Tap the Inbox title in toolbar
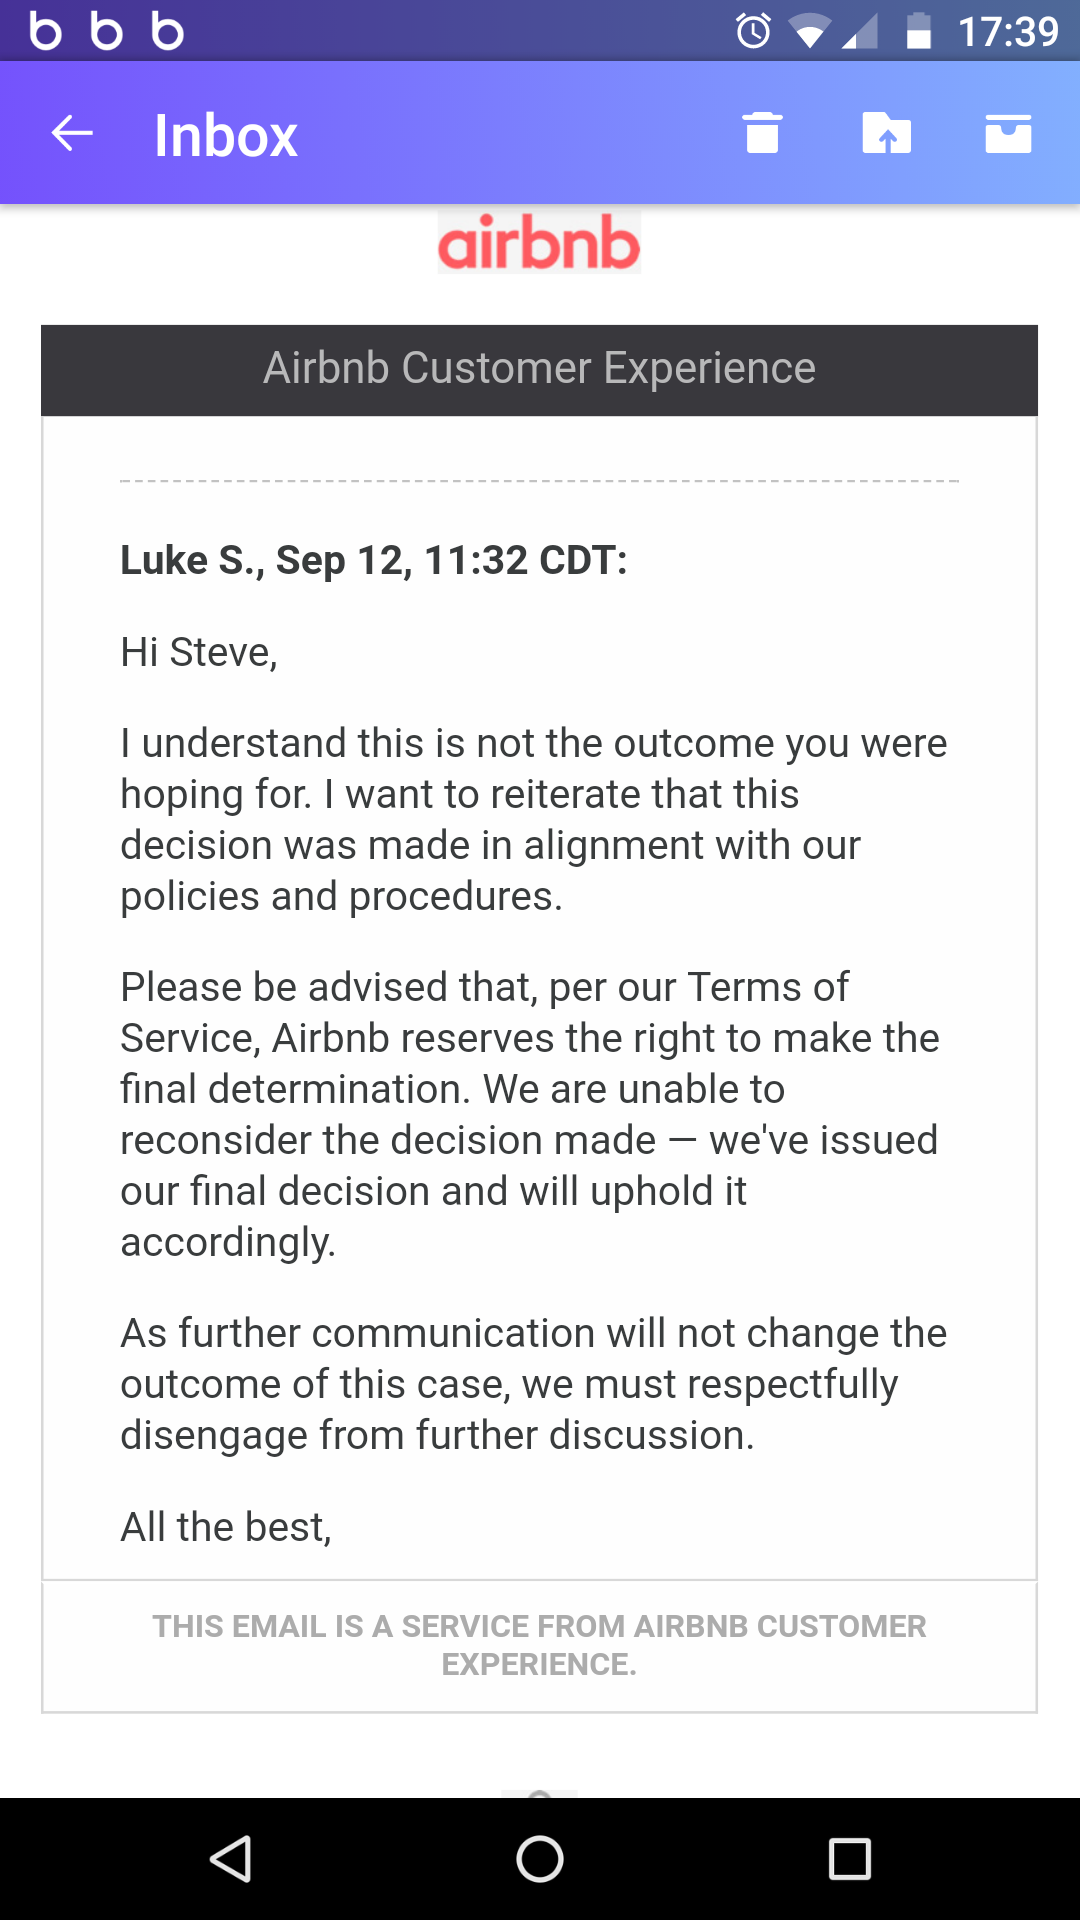Viewport: 1080px width, 1920px height. 226,135
